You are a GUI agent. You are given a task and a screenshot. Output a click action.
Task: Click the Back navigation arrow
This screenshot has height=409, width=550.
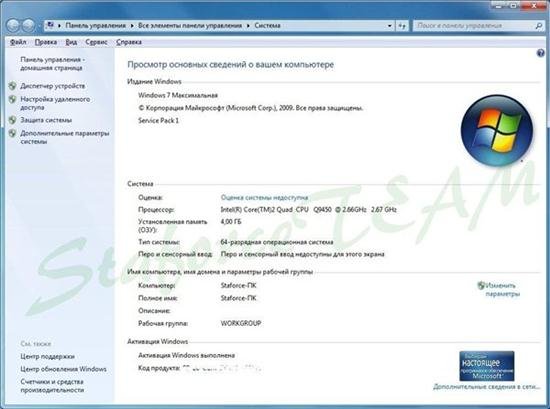coord(13,25)
